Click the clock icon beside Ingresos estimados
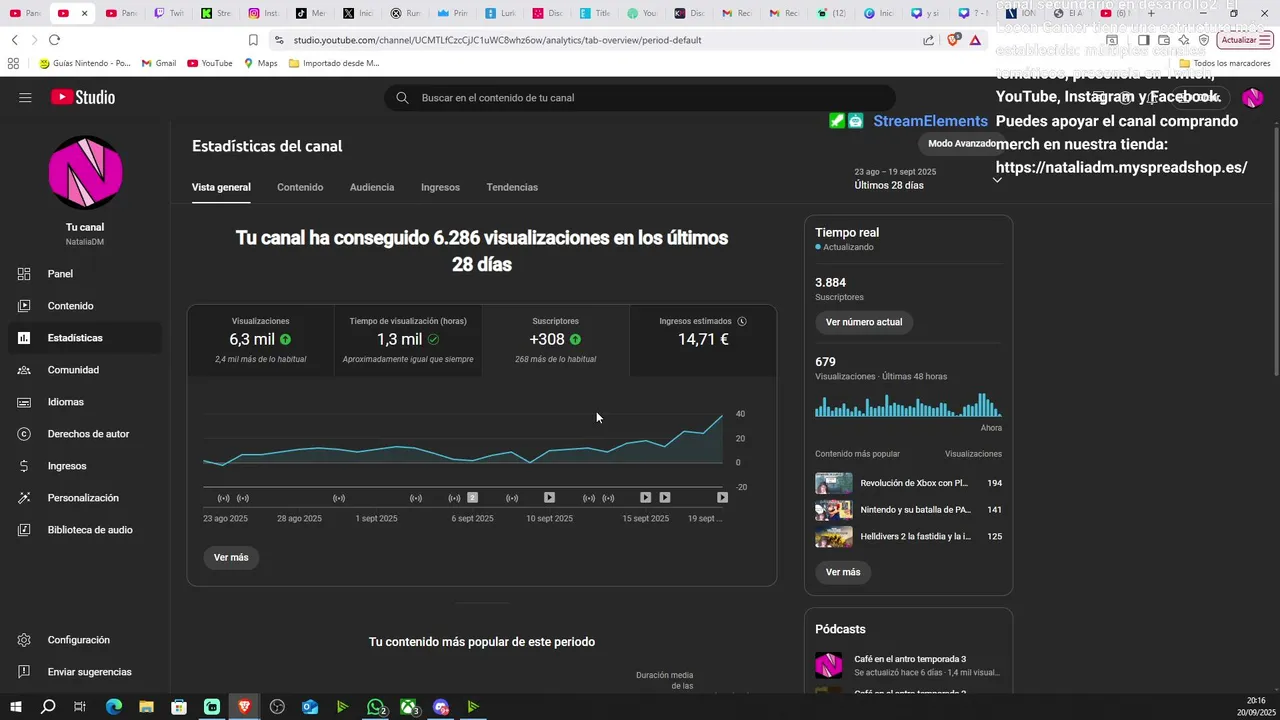Image resolution: width=1280 pixels, height=720 pixels. [742, 321]
